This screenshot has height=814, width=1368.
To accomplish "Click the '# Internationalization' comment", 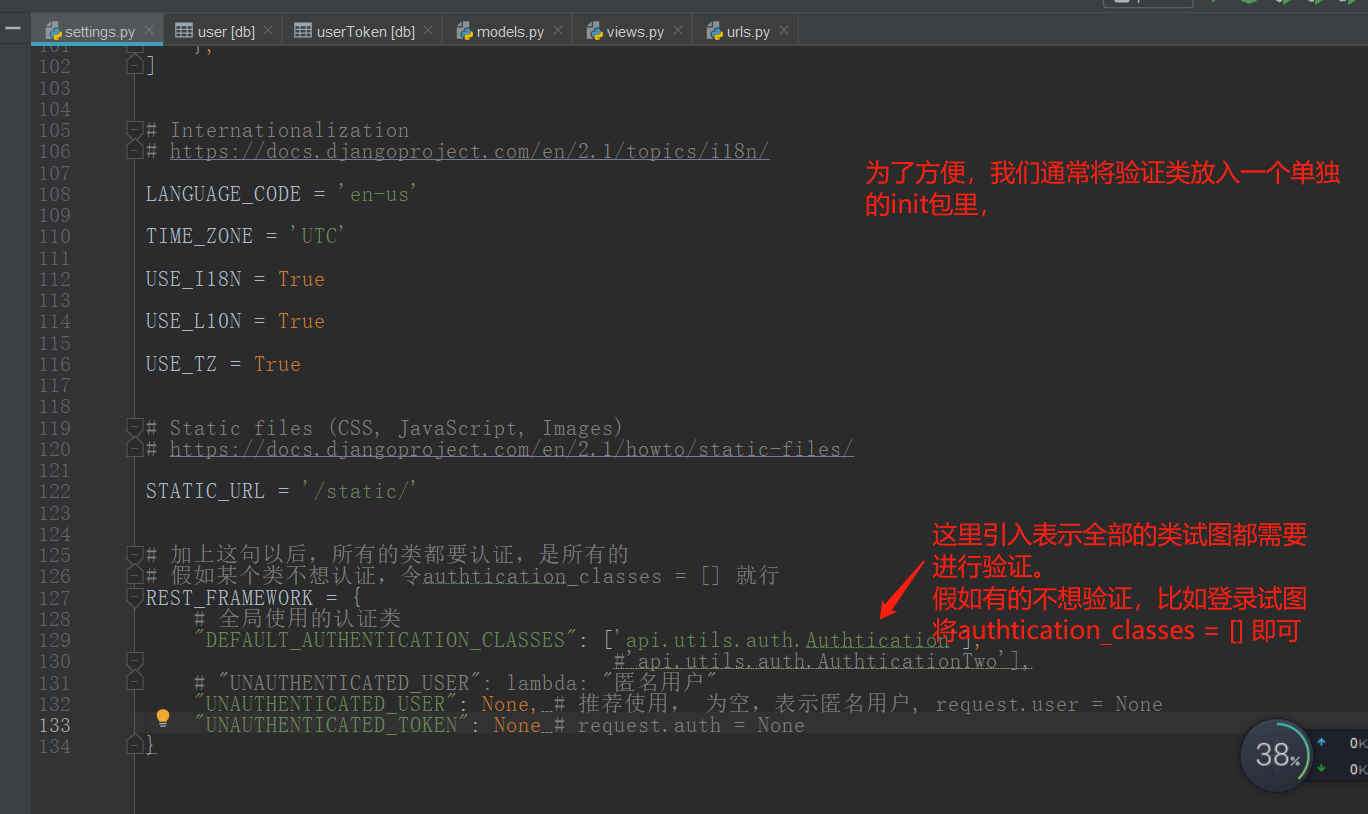I will [277, 130].
